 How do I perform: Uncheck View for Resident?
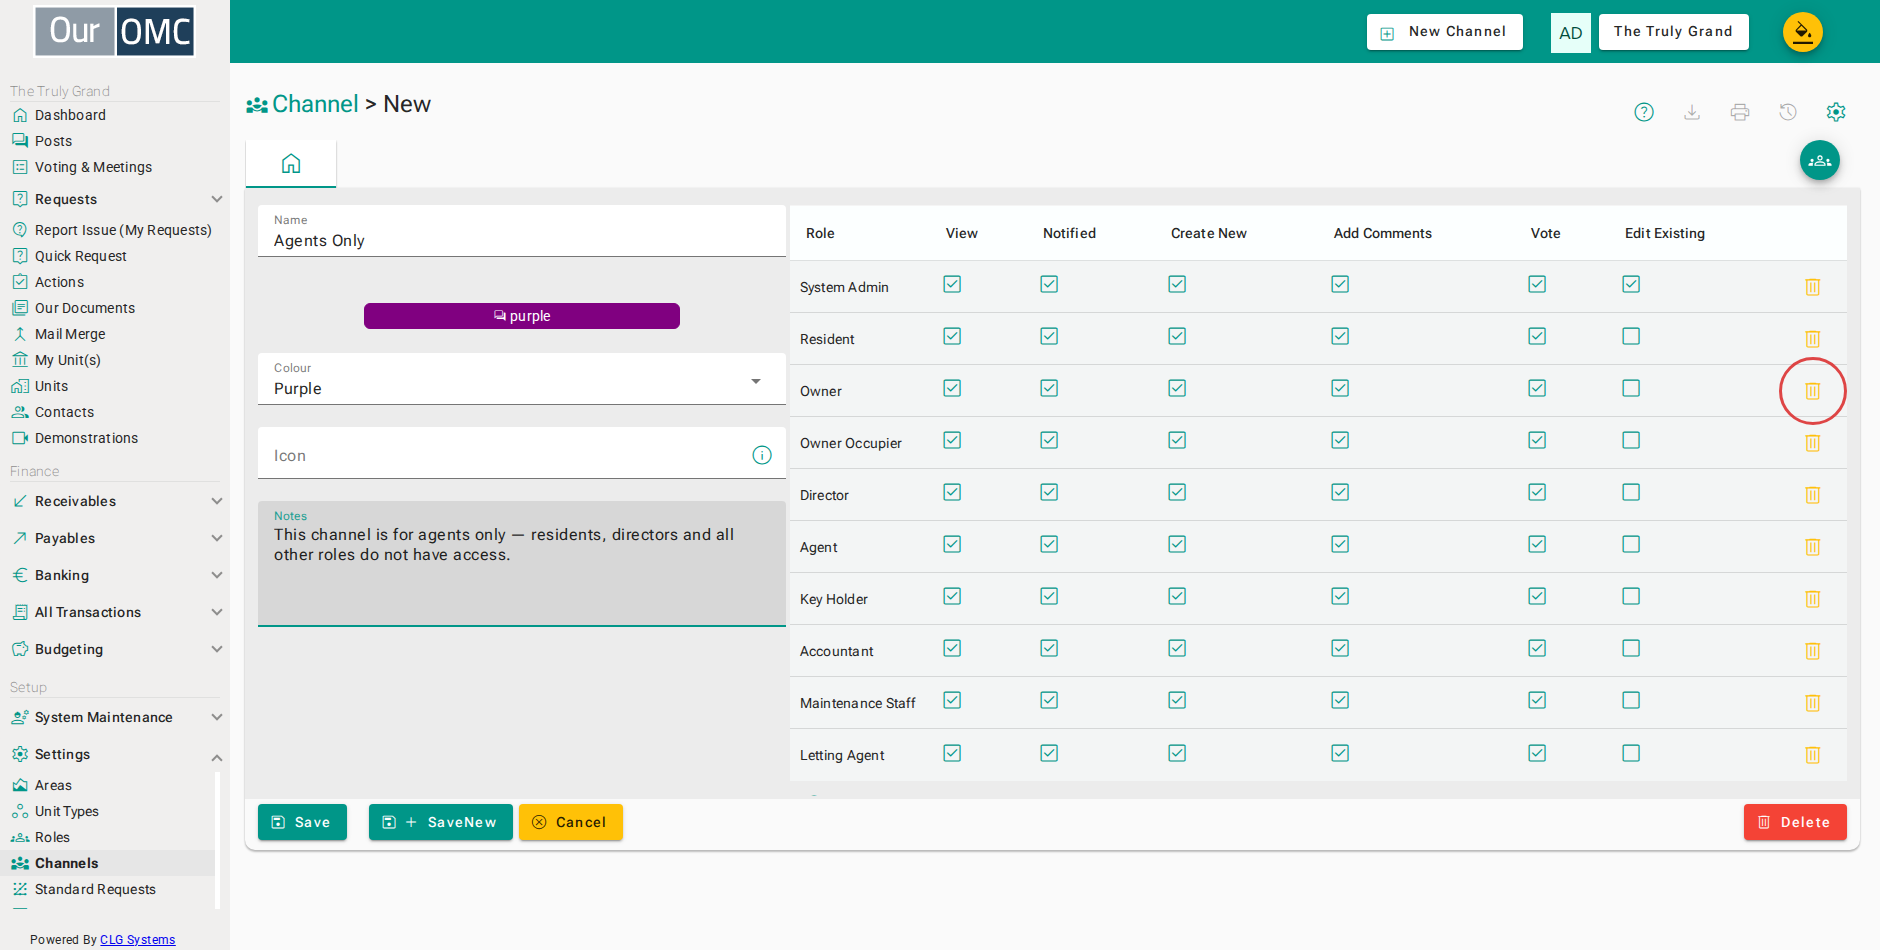(x=952, y=336)
